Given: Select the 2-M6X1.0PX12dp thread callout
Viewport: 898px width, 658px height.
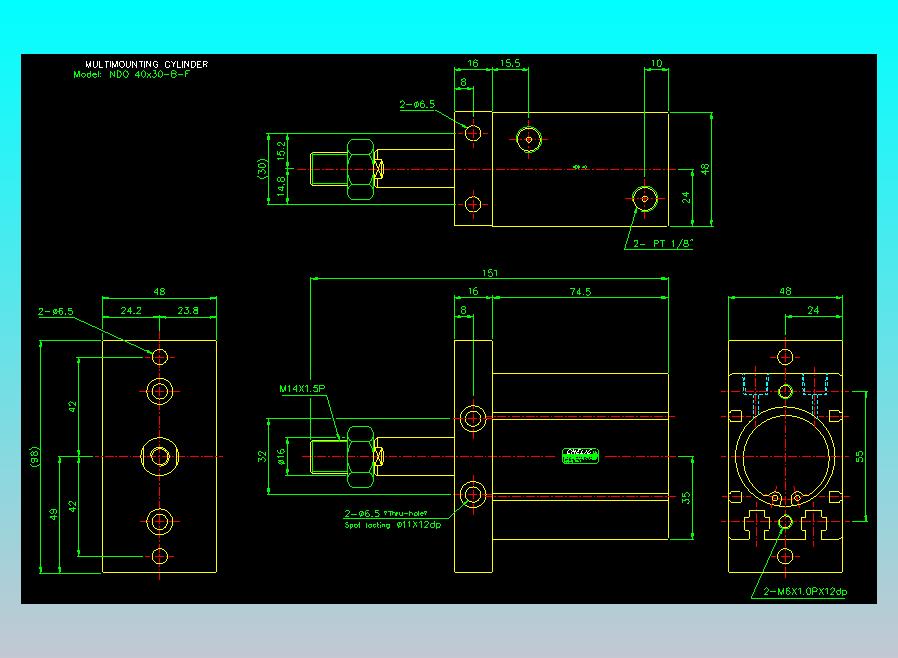Looking at the screenshot, I should [805, 592].
